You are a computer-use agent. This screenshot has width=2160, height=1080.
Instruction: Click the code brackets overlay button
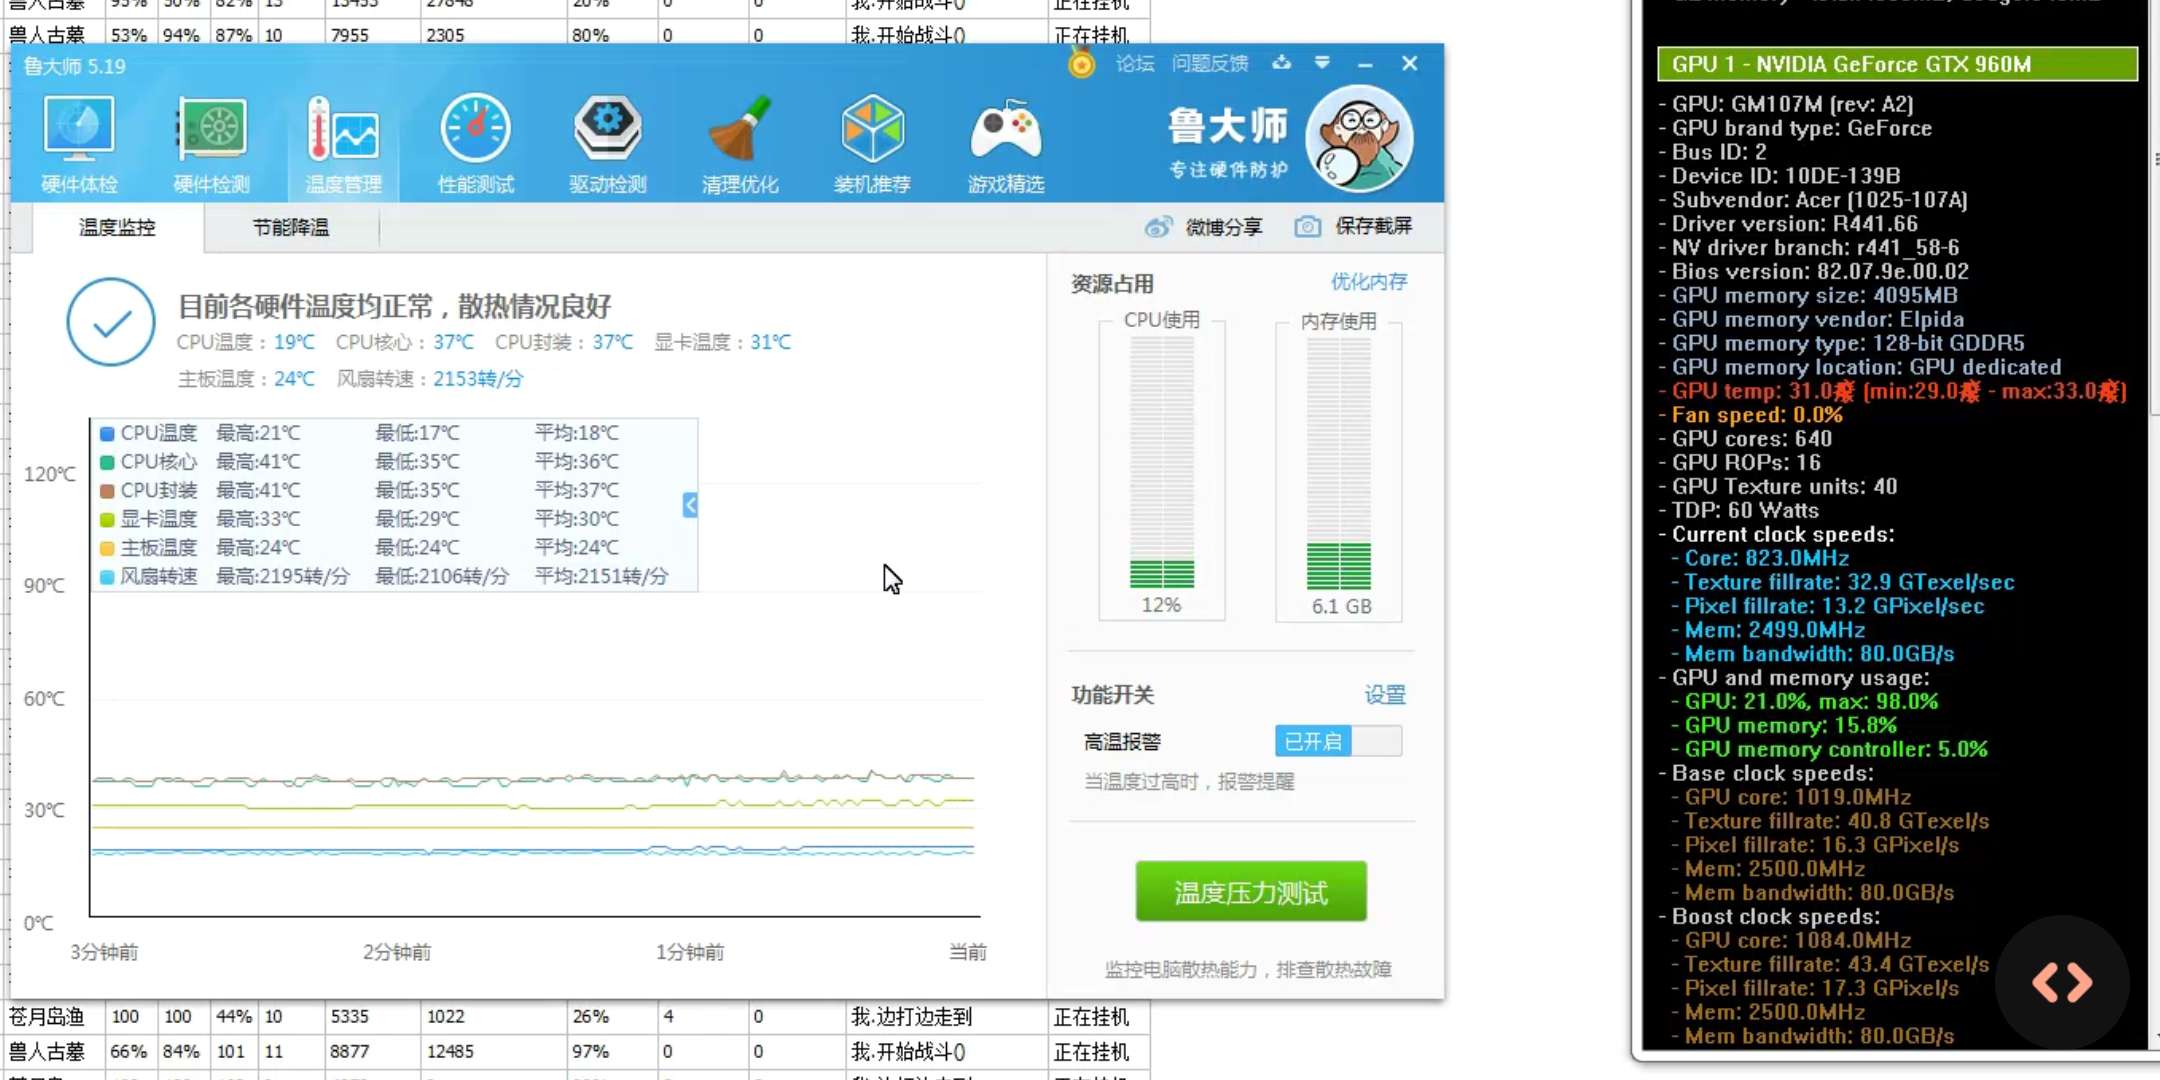coord(2062,982)
